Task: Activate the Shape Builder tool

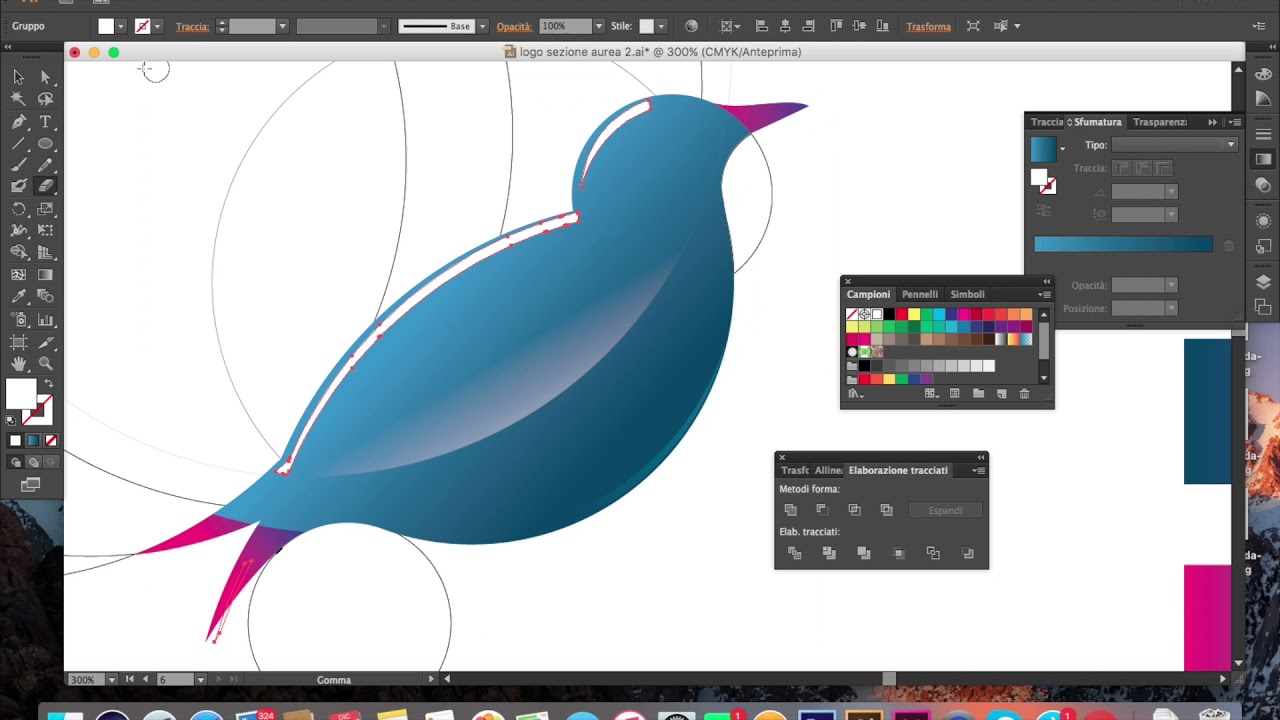Action: [x=19, y=252]
